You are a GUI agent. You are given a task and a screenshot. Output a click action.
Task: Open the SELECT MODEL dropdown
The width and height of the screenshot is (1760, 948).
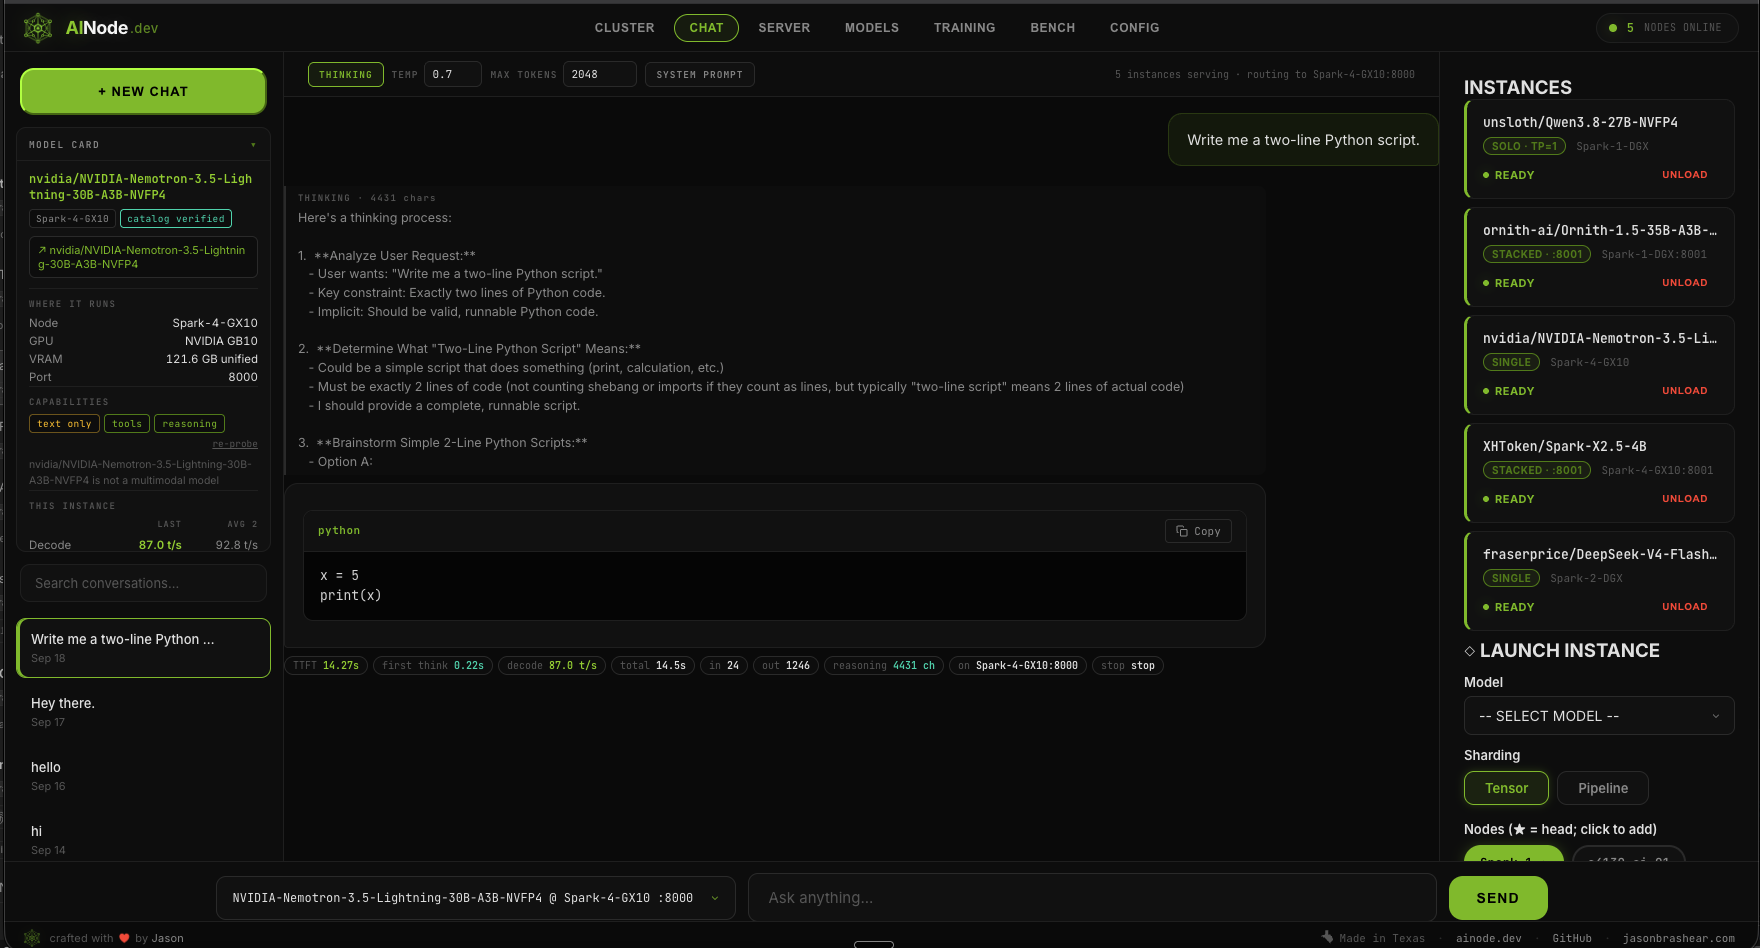coord(1599,716)
